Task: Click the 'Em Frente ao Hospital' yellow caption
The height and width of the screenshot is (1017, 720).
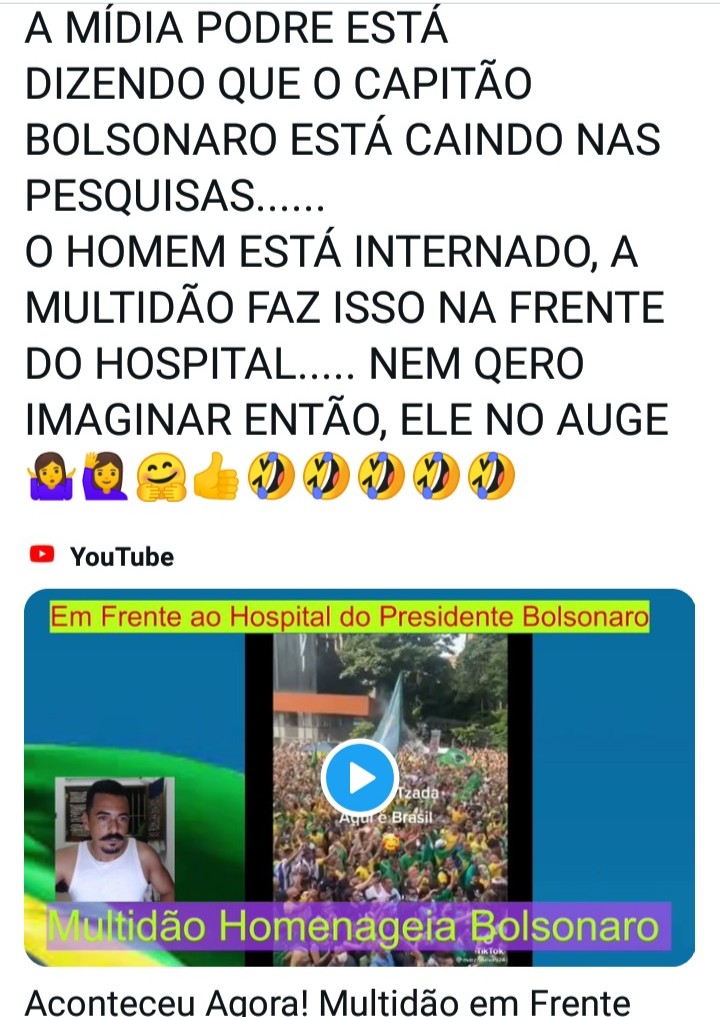Action: [350, 617]
